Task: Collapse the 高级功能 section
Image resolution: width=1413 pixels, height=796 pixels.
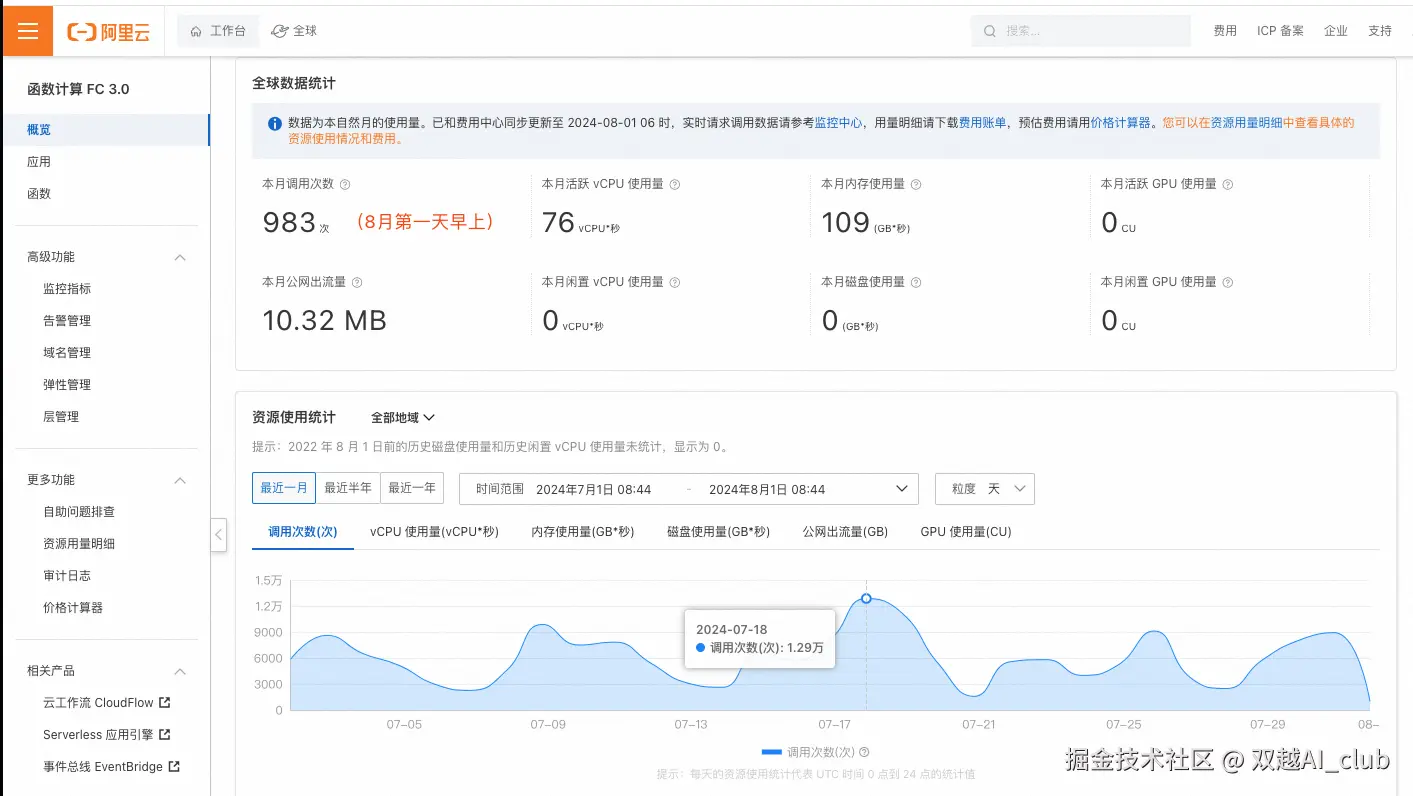Action: click(x=180, y=257)
